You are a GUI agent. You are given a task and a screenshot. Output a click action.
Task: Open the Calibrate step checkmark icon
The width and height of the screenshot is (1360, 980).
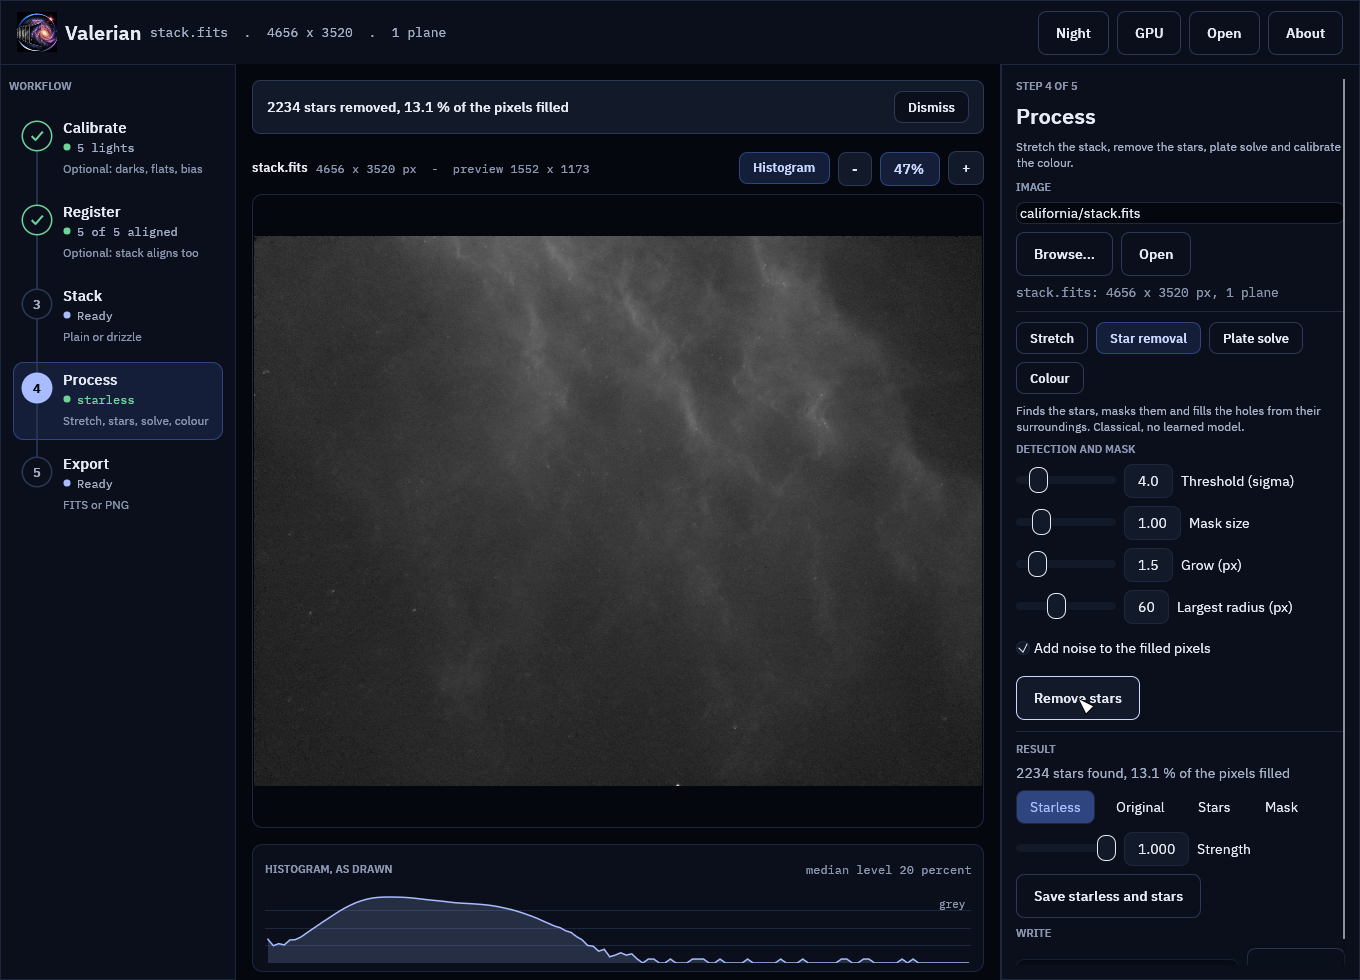point(37,136)
